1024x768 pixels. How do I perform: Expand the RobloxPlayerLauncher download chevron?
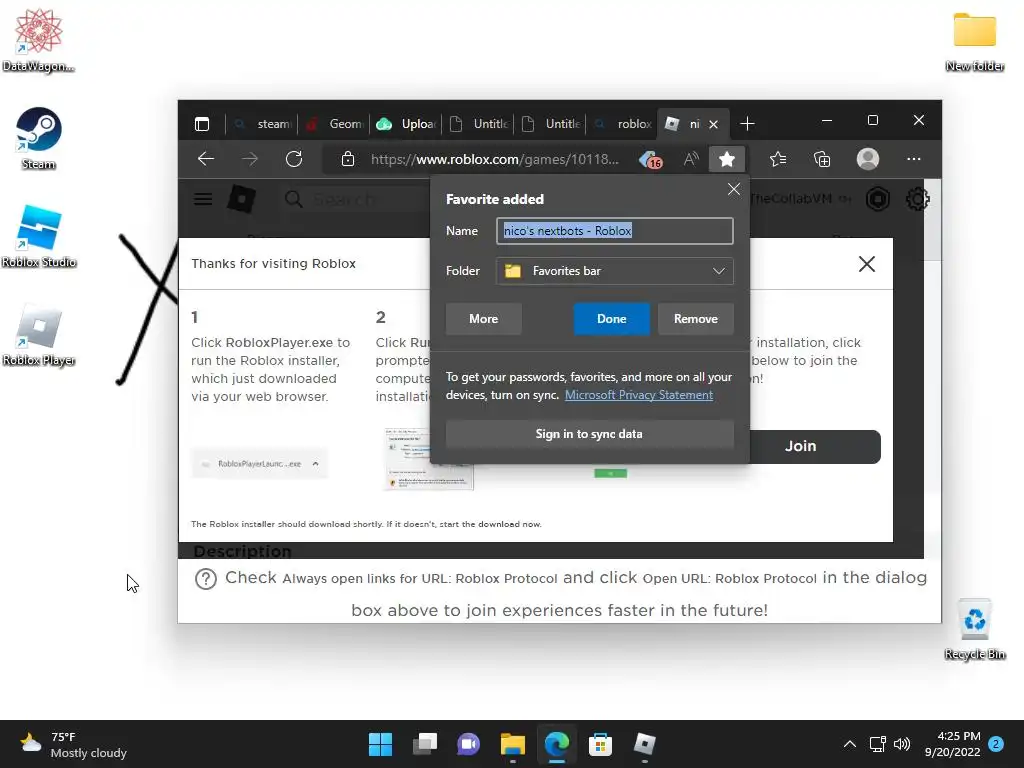pos(315,464)
